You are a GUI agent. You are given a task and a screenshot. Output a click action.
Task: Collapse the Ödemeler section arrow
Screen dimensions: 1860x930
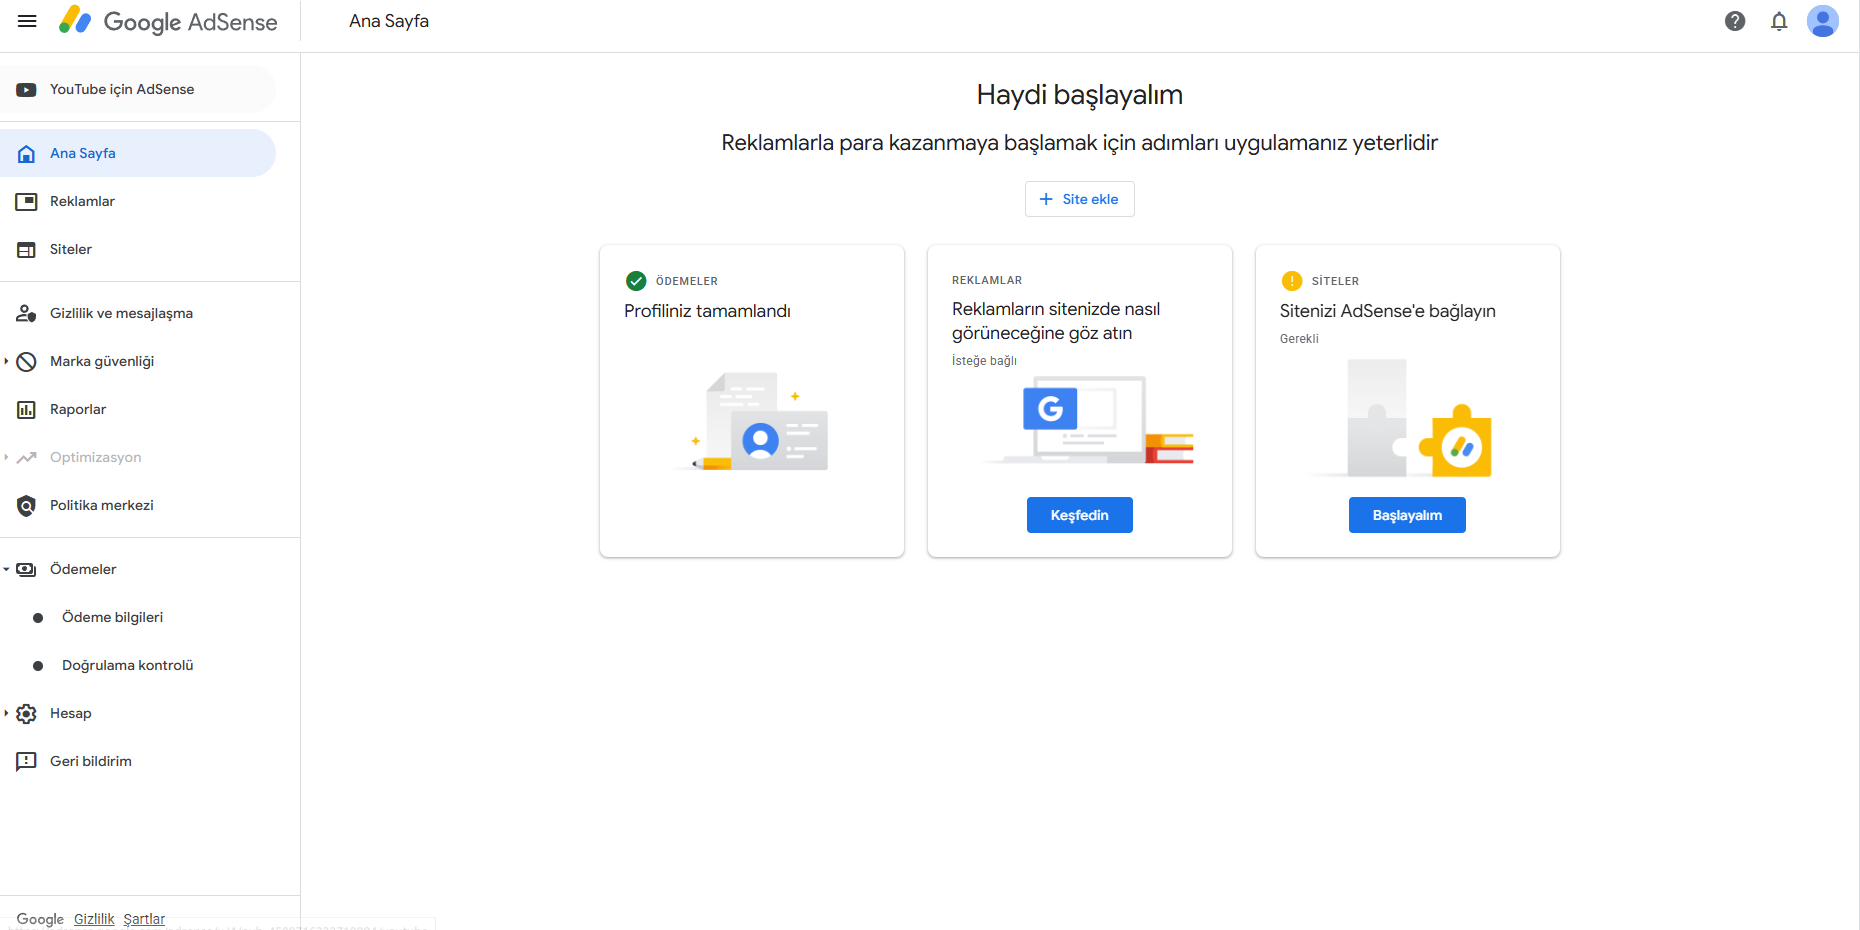[6, 569]
